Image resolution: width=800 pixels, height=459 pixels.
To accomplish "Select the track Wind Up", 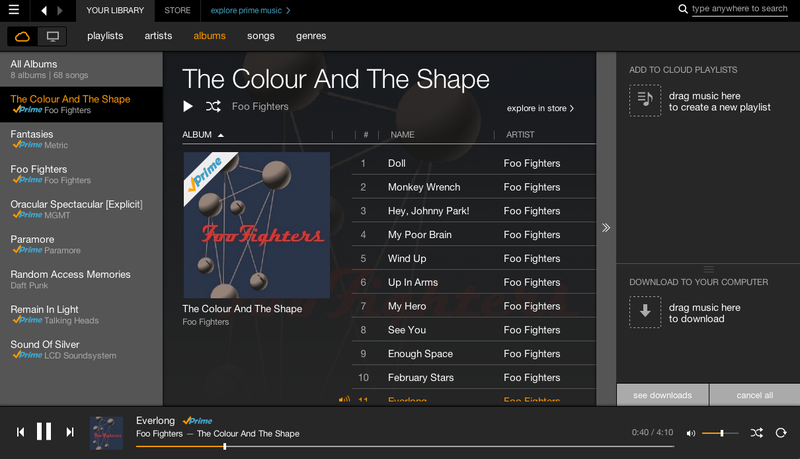I will click(x=473, y=259).
